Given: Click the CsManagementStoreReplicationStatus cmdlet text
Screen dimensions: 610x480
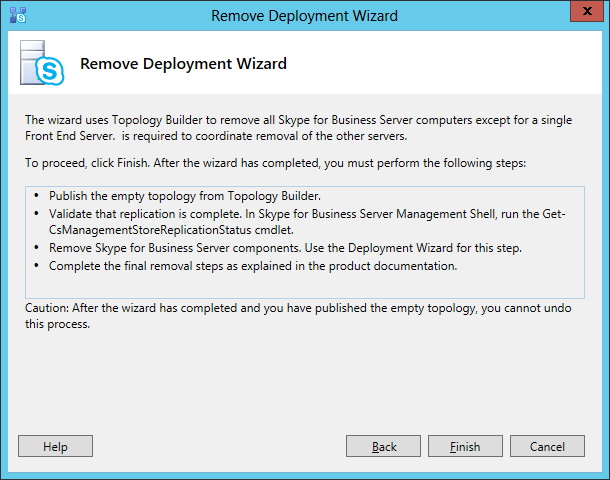Looking at the screenshot, I should point(171,230).
